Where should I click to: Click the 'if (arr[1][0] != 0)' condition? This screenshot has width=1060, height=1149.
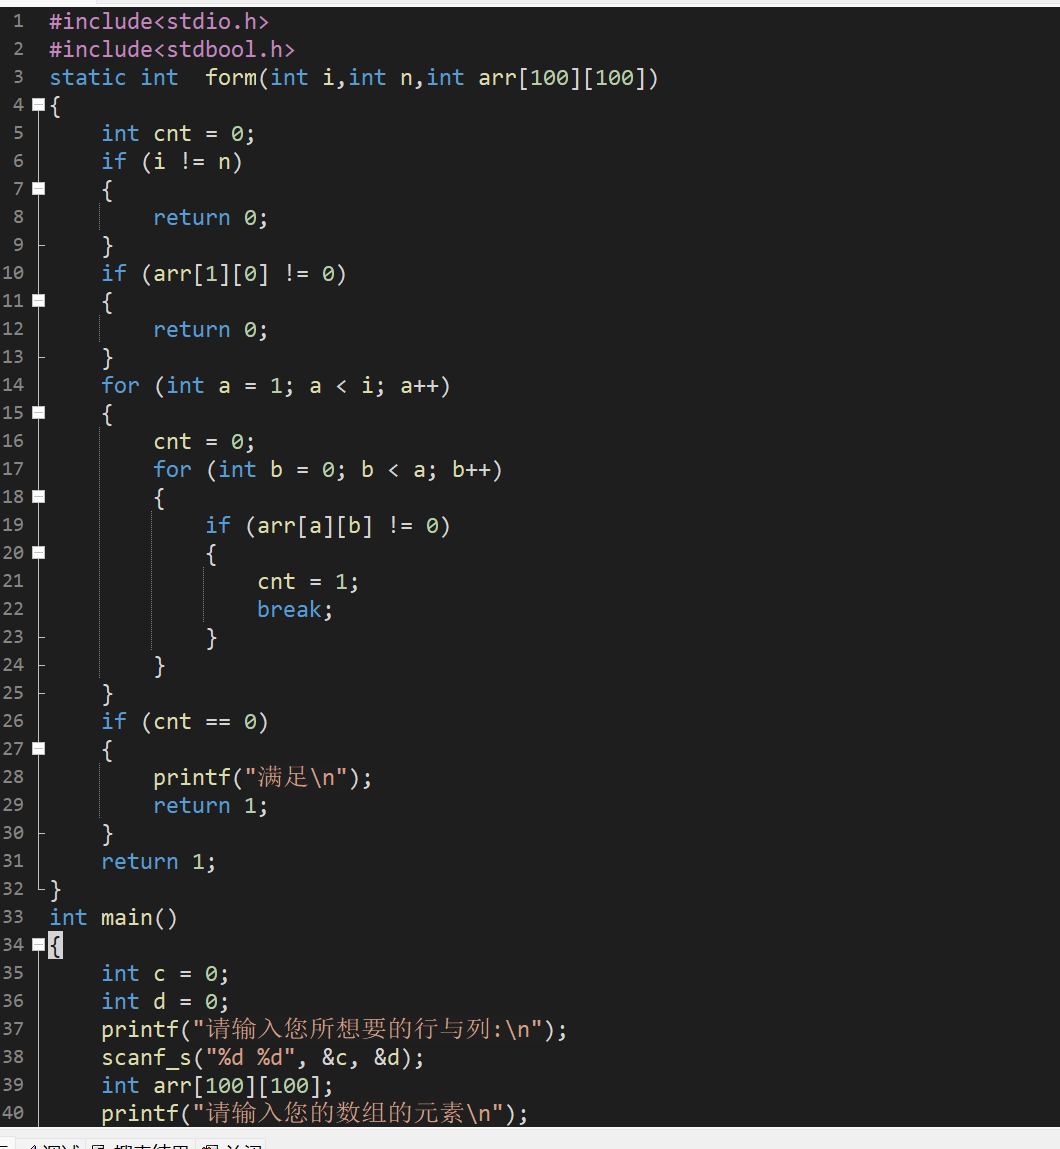[x=223, y=274]
